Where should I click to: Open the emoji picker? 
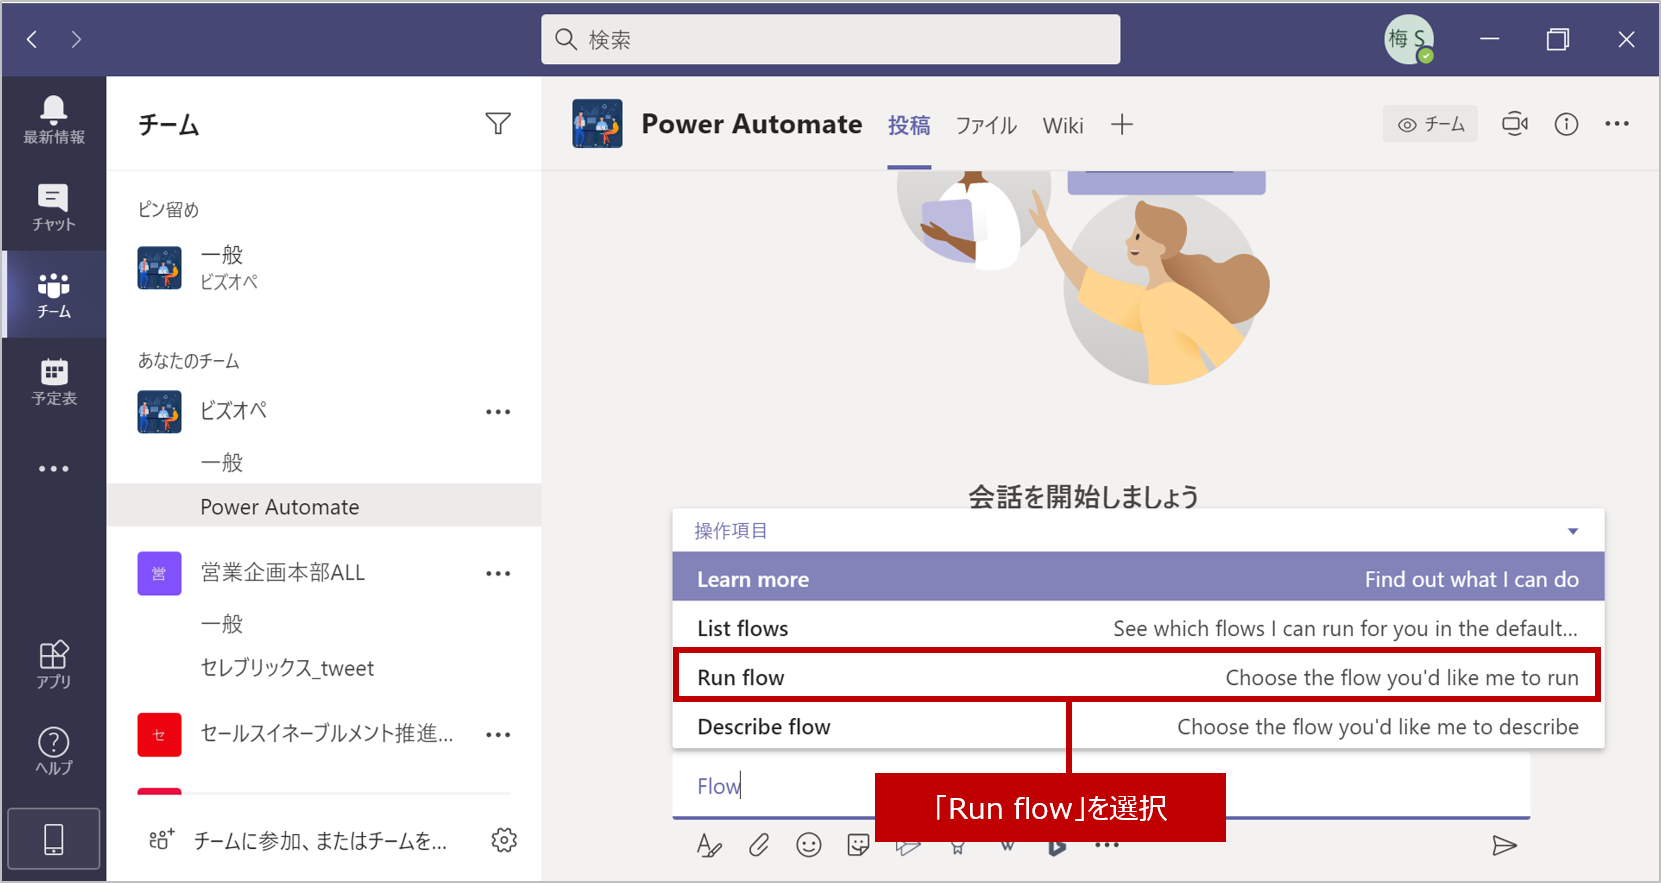[x=808, y=845]
